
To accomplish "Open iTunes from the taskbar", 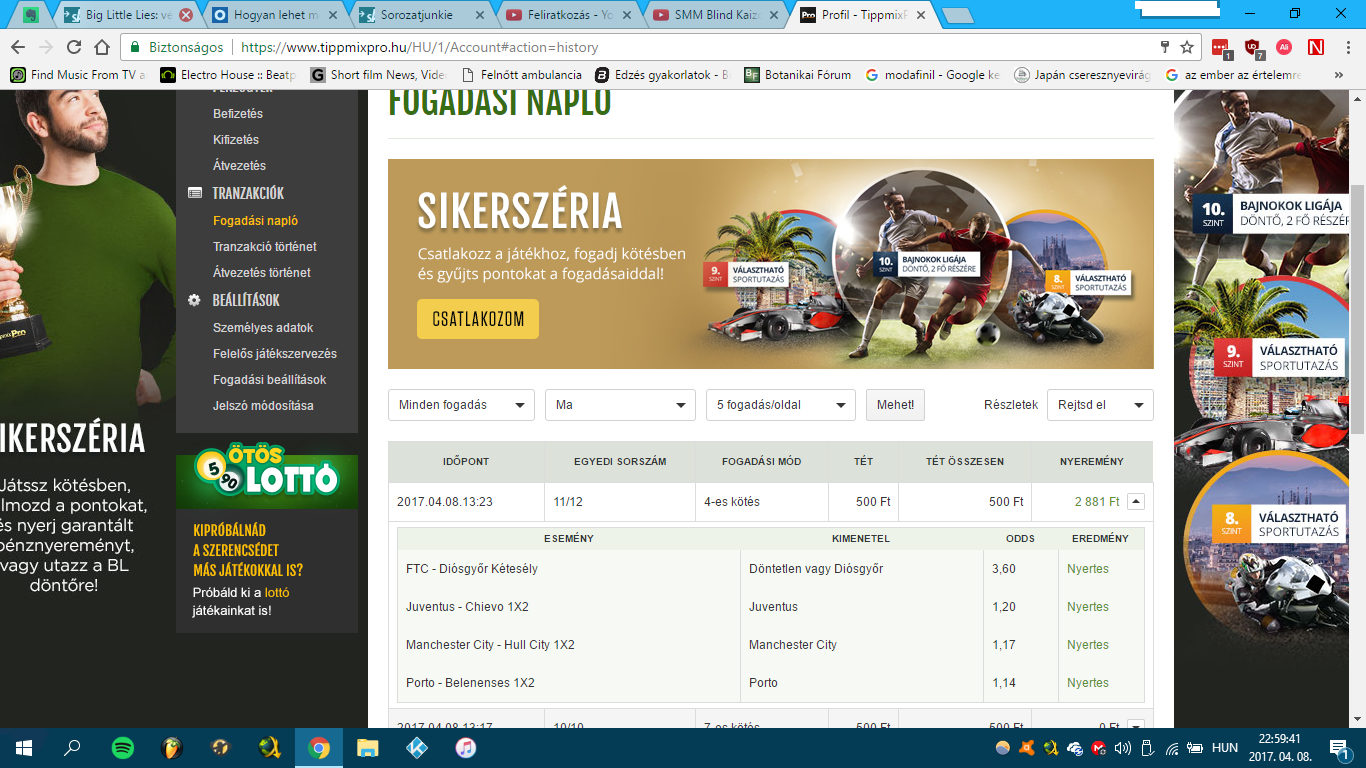I will (466, 747).
